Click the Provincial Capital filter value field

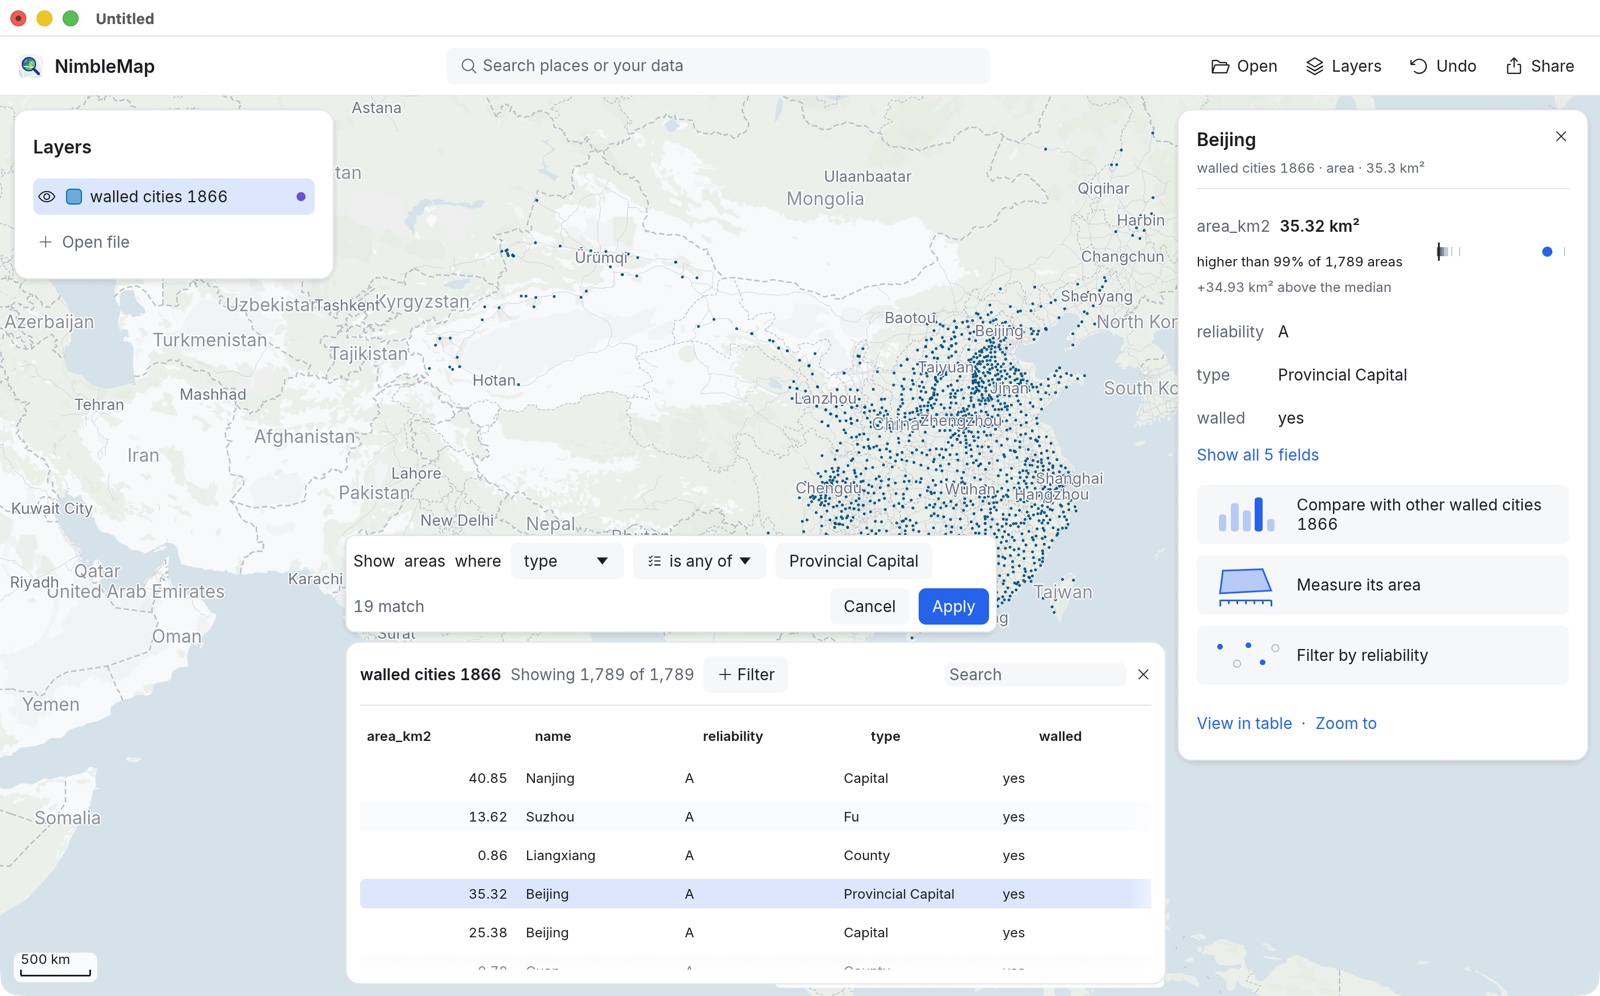(854, 561)
